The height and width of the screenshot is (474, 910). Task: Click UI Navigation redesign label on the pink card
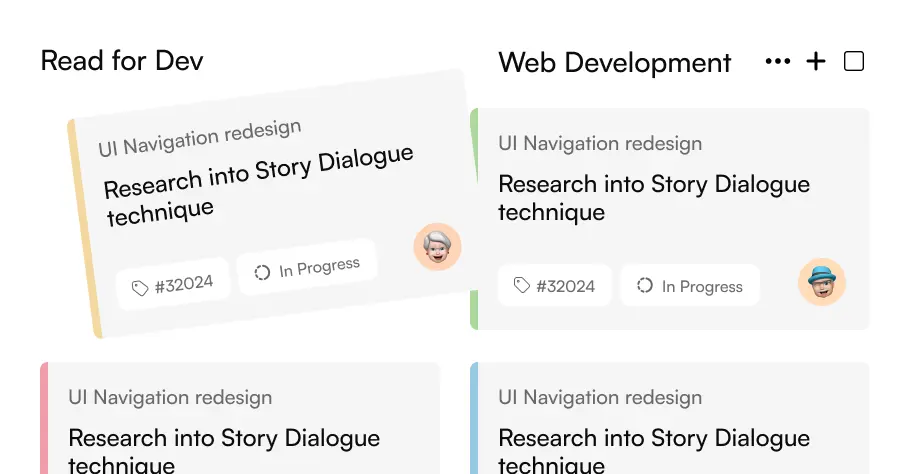pyautogui.click(x=170, y=397)
